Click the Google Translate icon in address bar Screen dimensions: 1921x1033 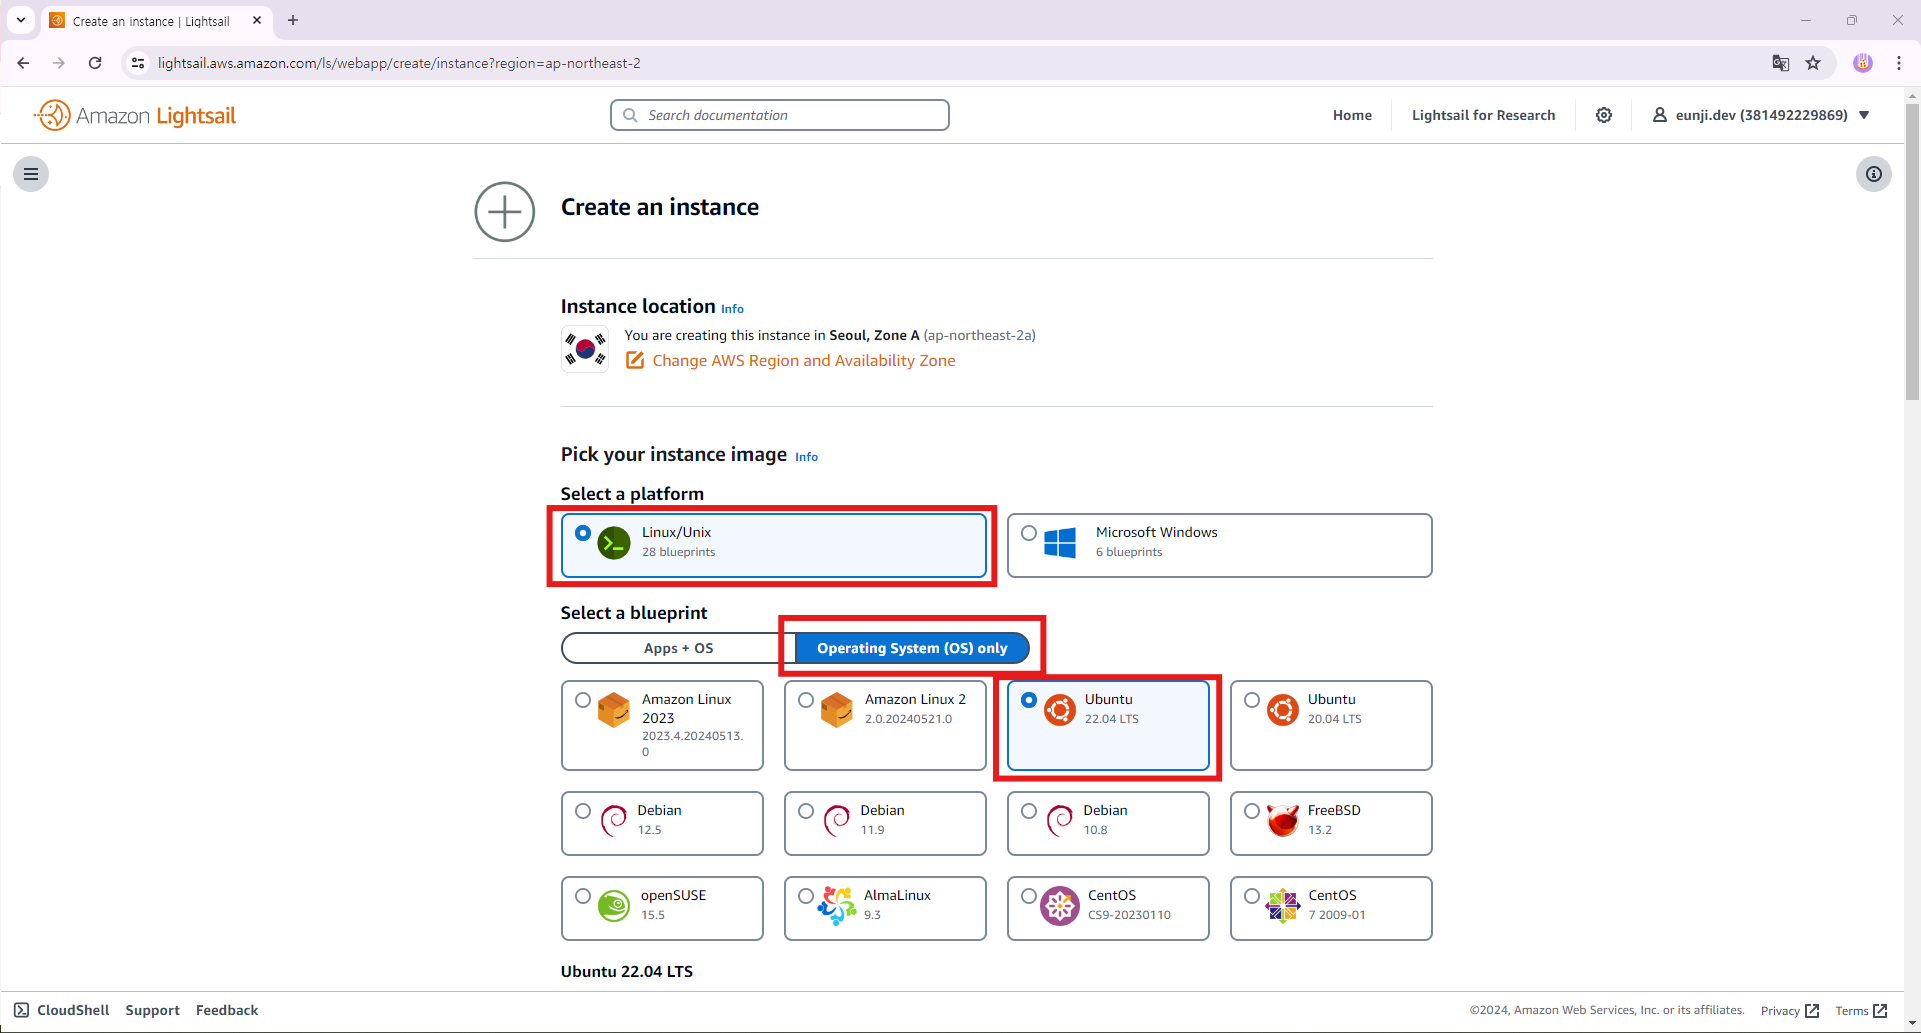click(1781, 63)
